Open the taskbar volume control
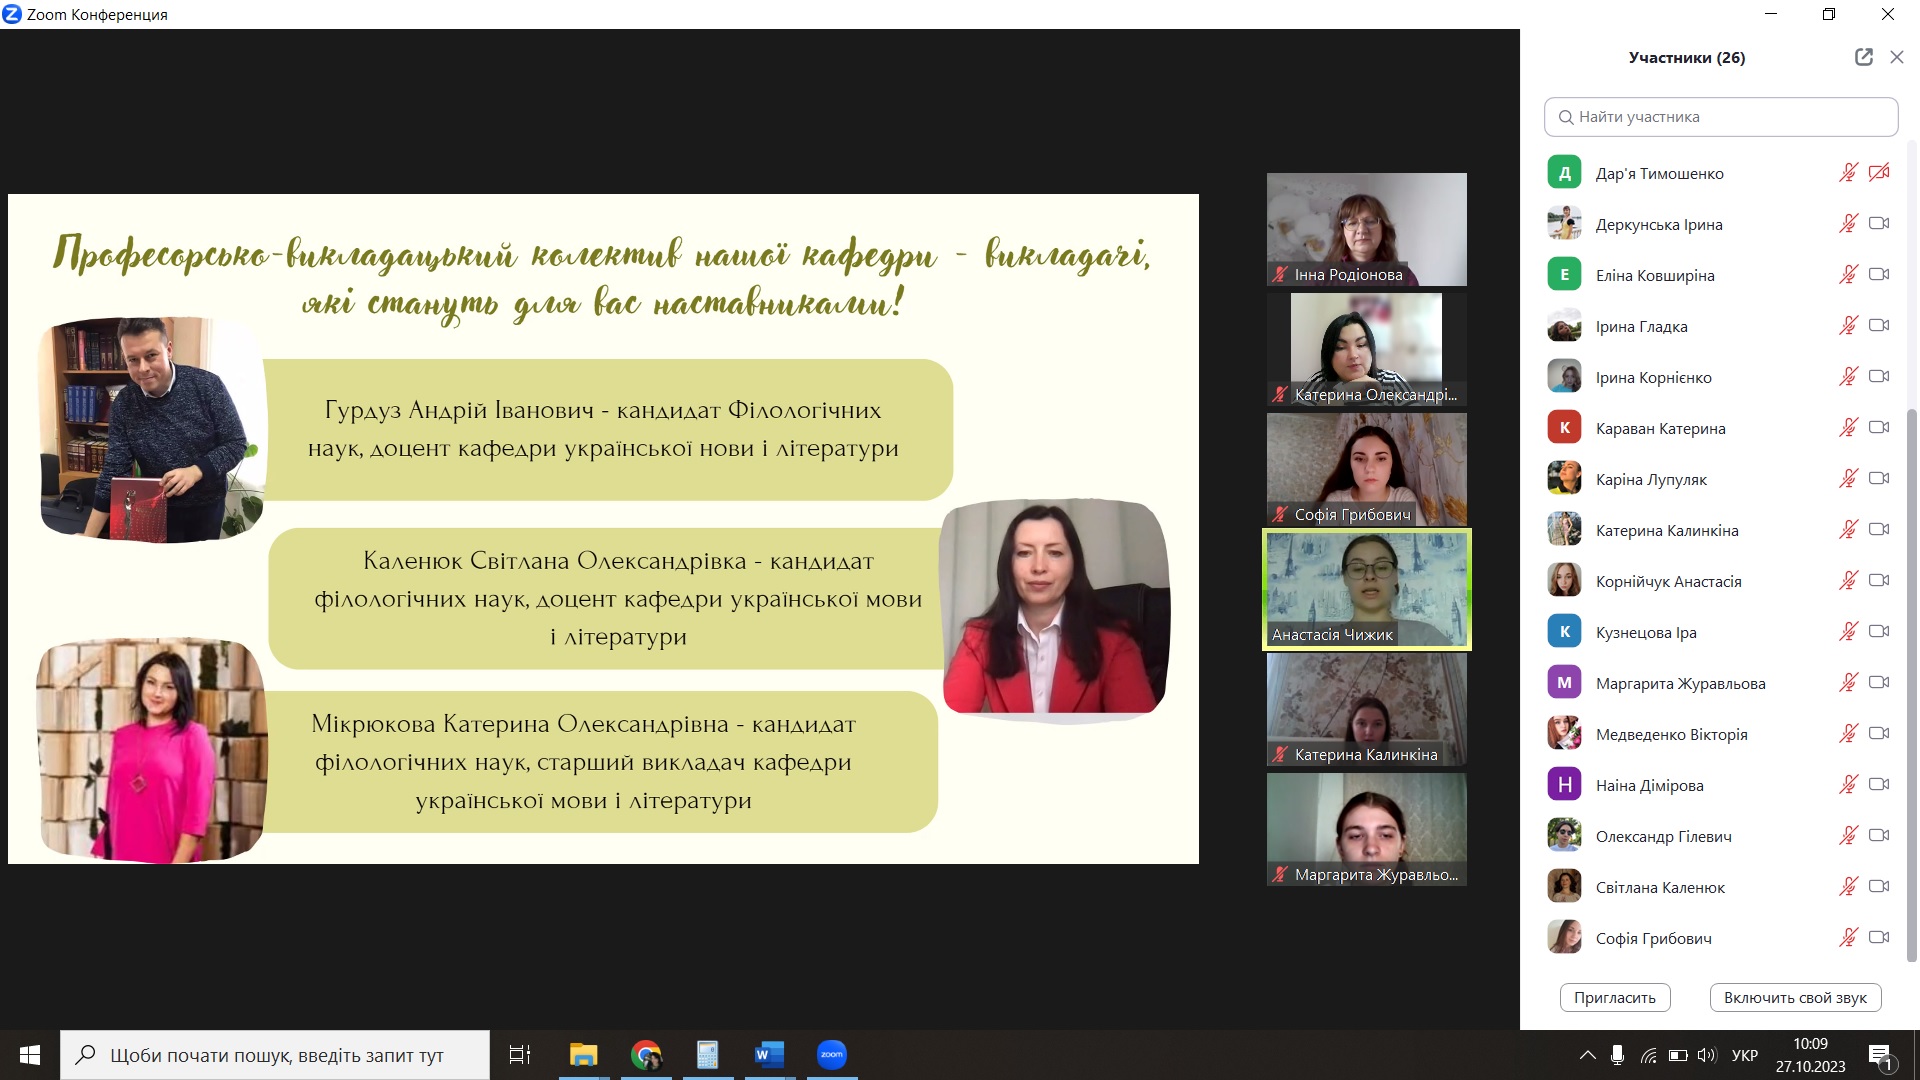 (x=1706, y=1055)
